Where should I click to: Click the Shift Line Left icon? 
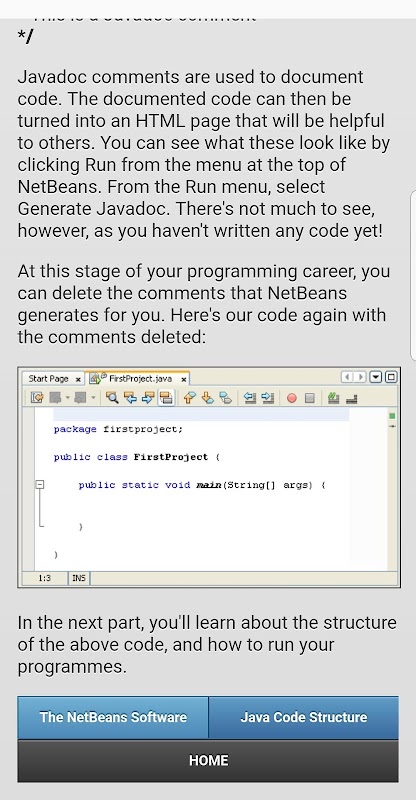(250, 398)
